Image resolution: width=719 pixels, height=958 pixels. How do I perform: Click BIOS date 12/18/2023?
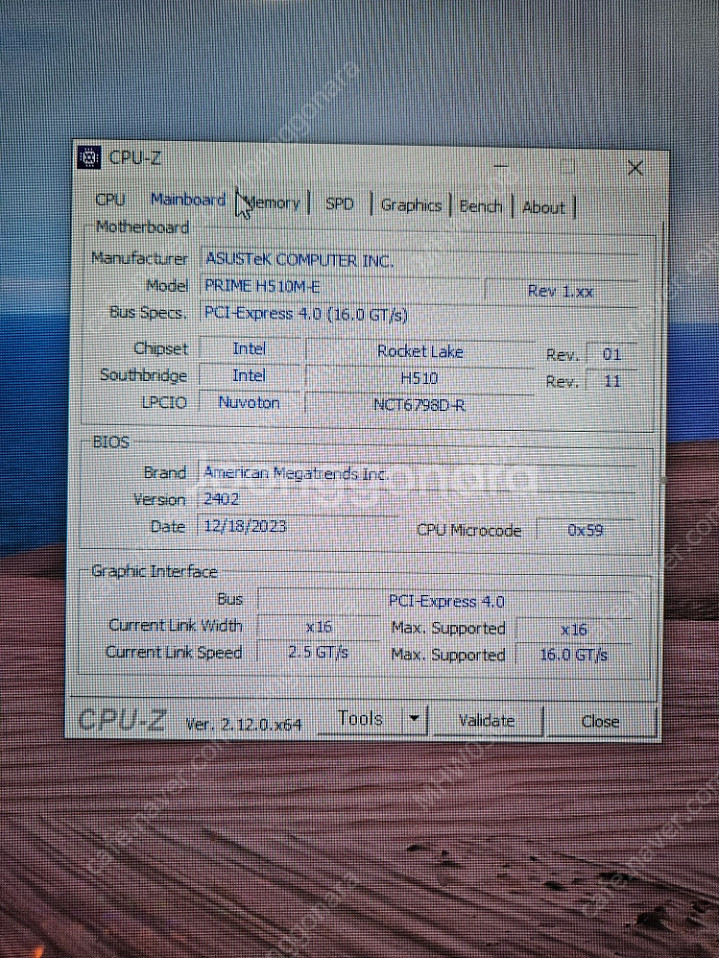pyautogui.click(x=298, y=526)
